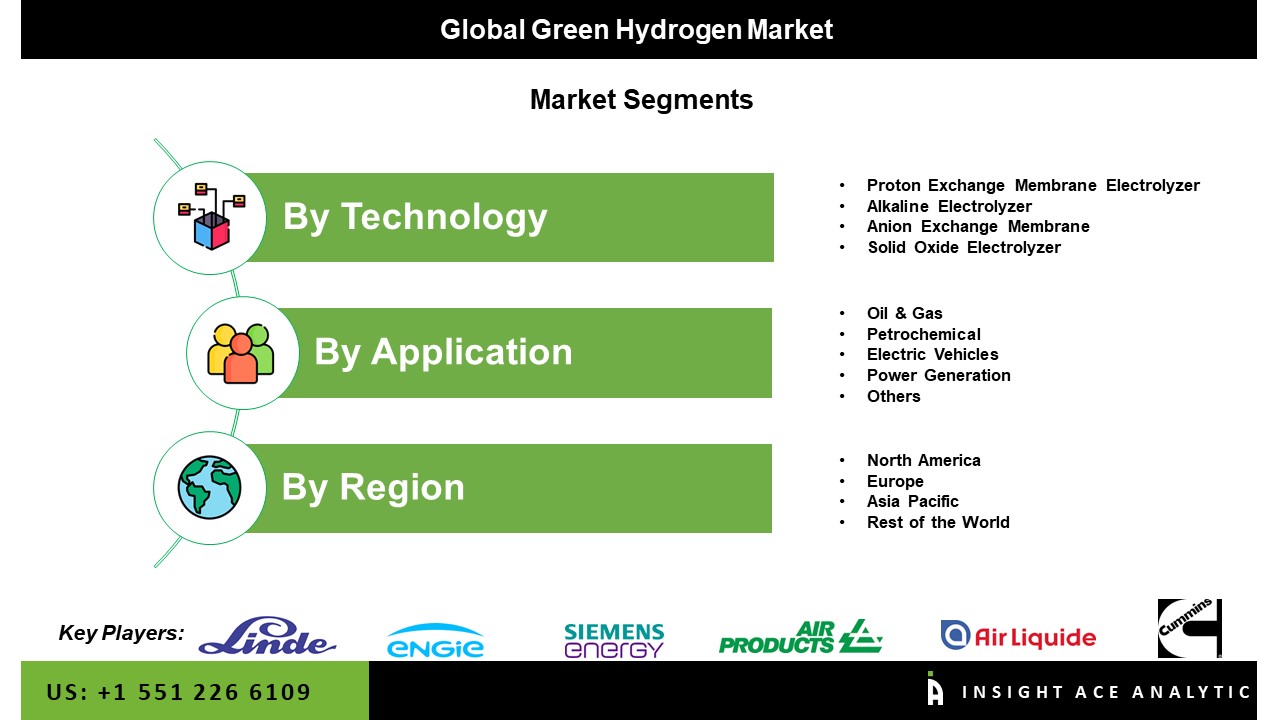Click the Electric Vehicles bullet item

tap(932, 354)
